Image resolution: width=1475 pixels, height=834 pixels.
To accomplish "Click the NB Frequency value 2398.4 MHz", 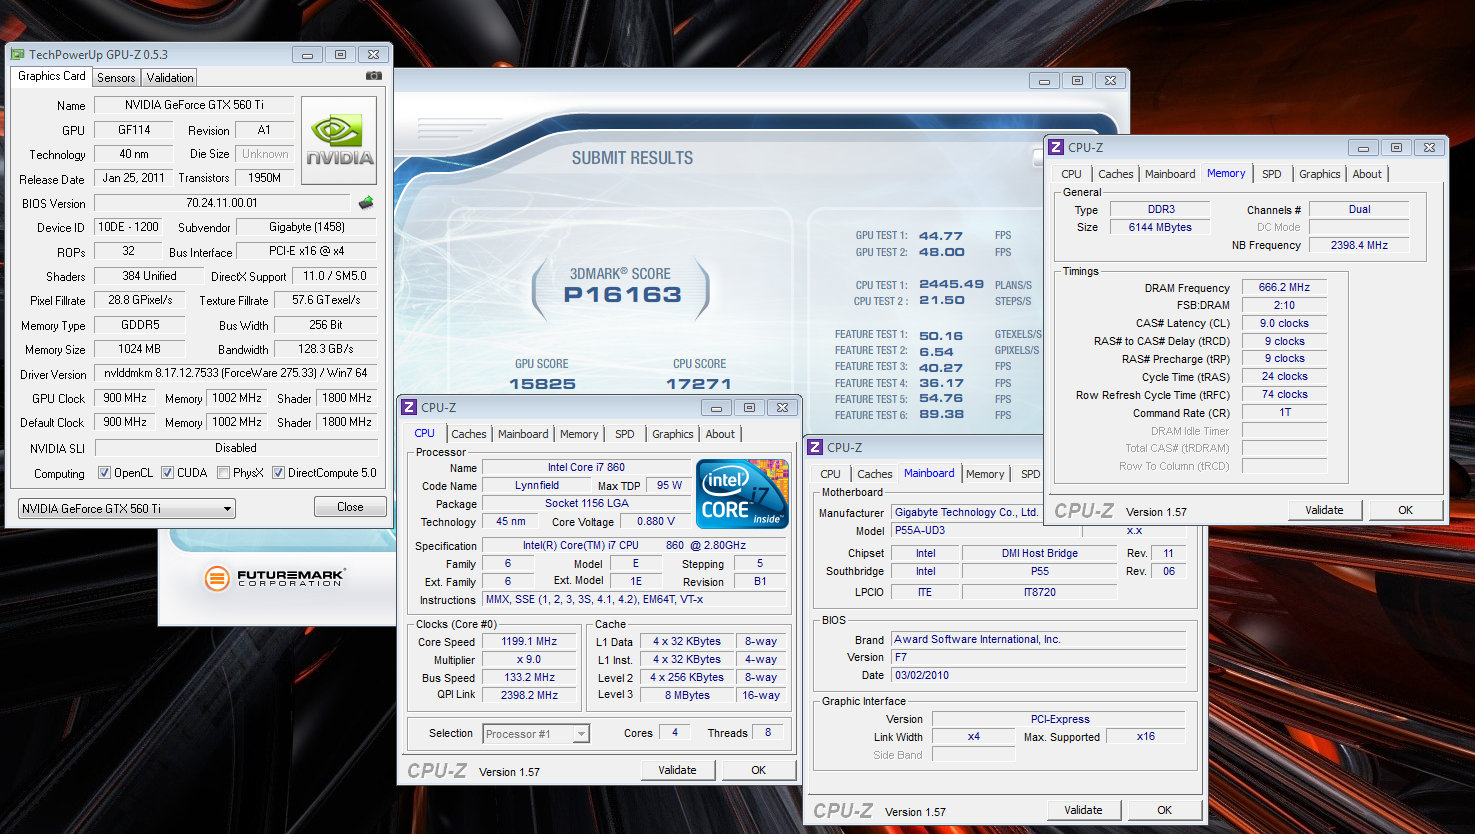I will (x=1359, y=245).
